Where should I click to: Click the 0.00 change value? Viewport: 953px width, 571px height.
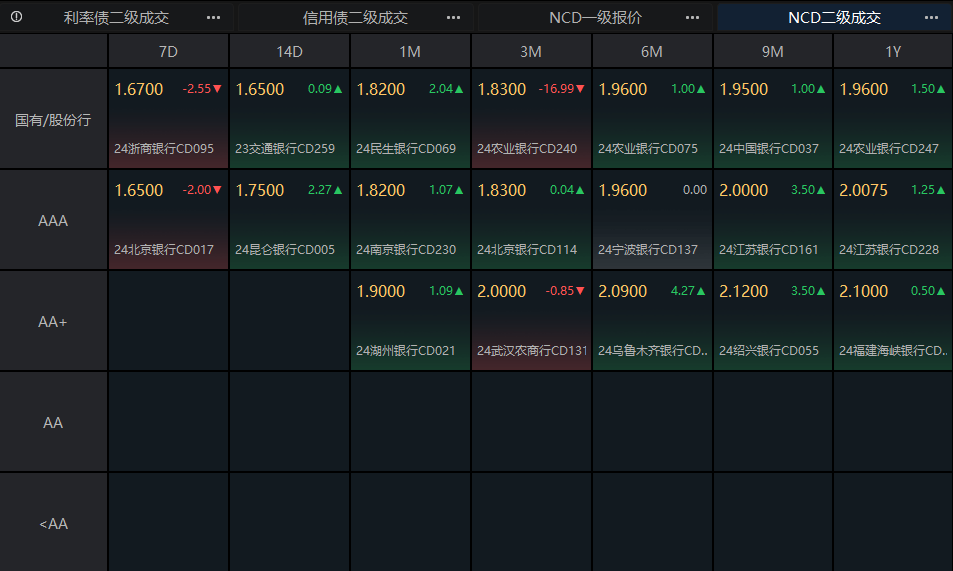695,190
